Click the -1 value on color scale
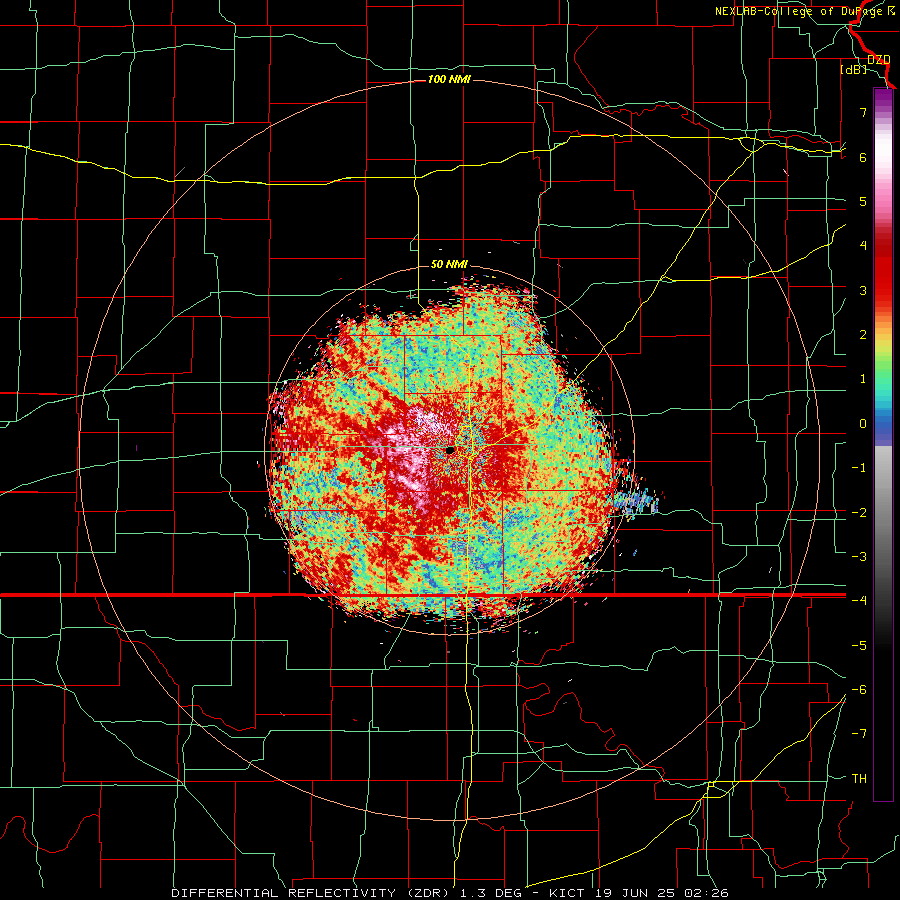The image size is (900, 900). [859, 468]
